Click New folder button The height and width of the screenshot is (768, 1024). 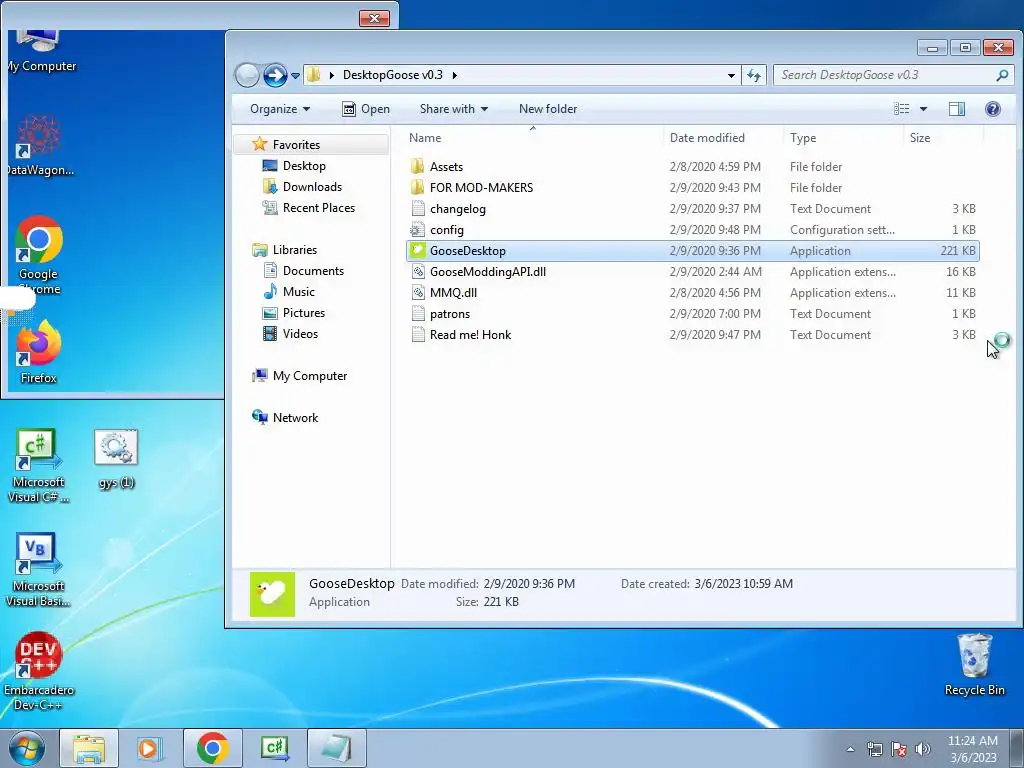coord(548,109)
